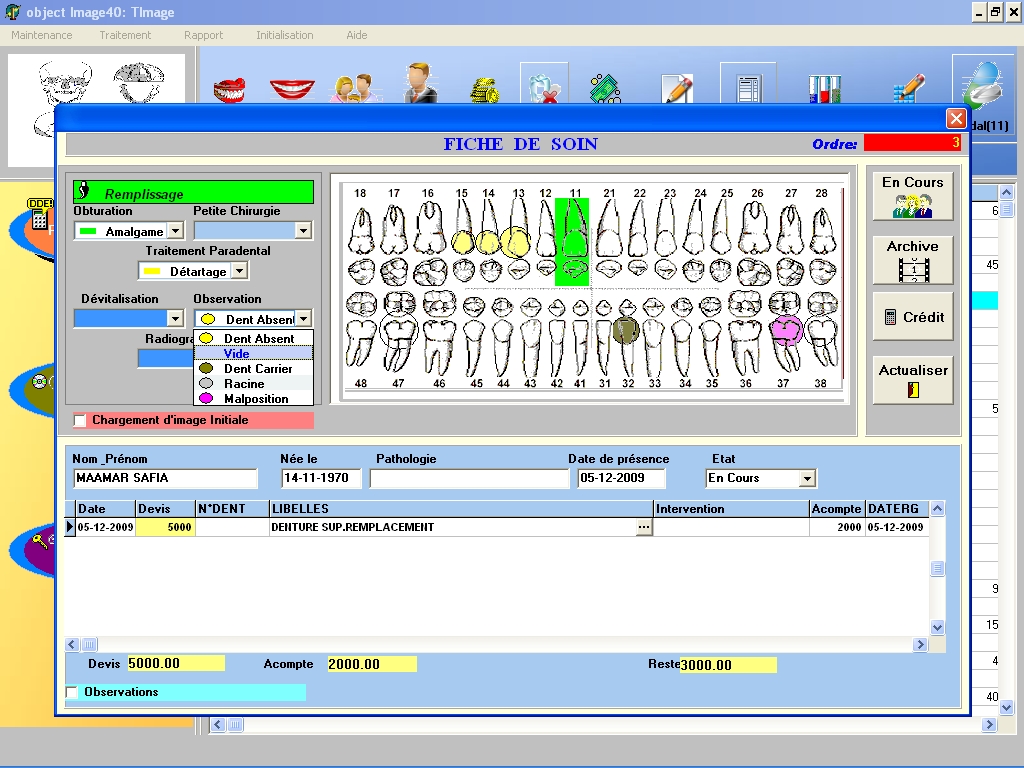Click the Archive button

point(912,260)
